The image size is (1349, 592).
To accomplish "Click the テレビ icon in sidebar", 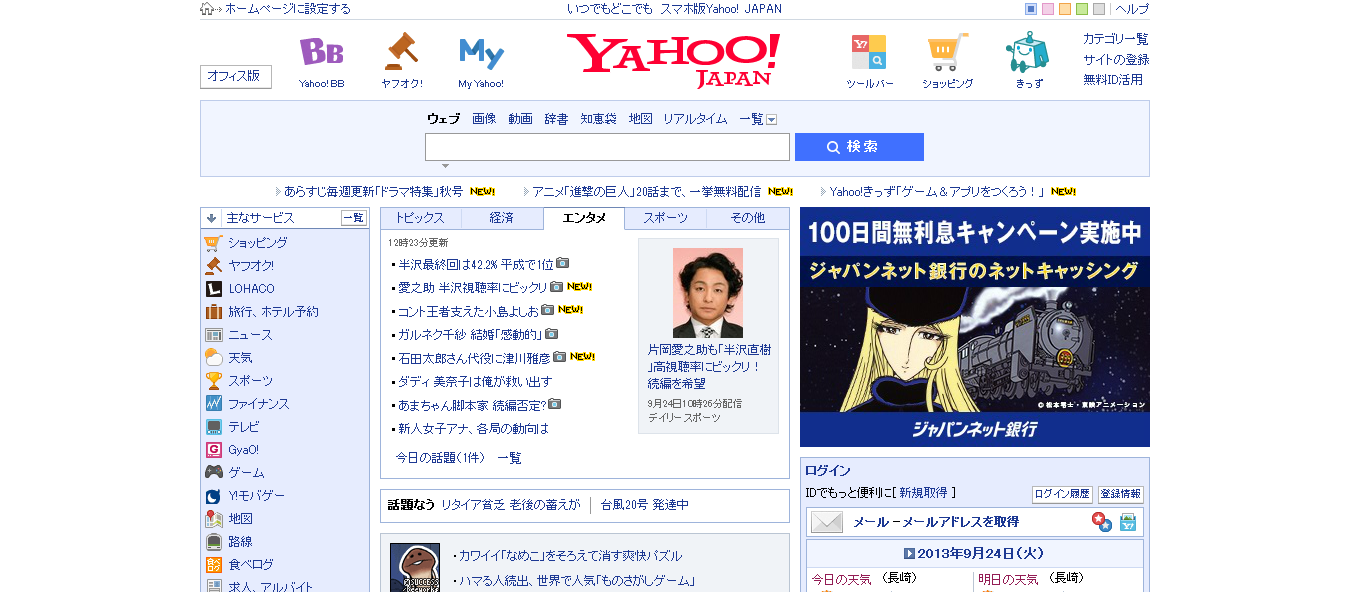I will click(213, 427).
